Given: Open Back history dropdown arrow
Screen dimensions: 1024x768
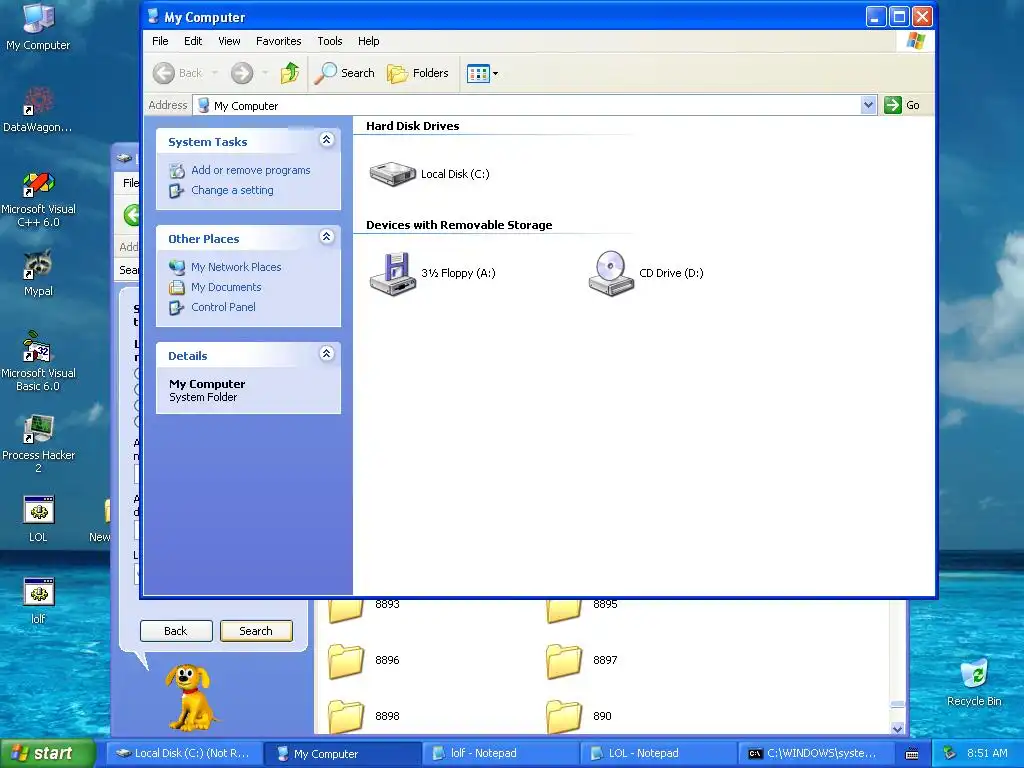Looking at the screenshot, I should 214,73.
